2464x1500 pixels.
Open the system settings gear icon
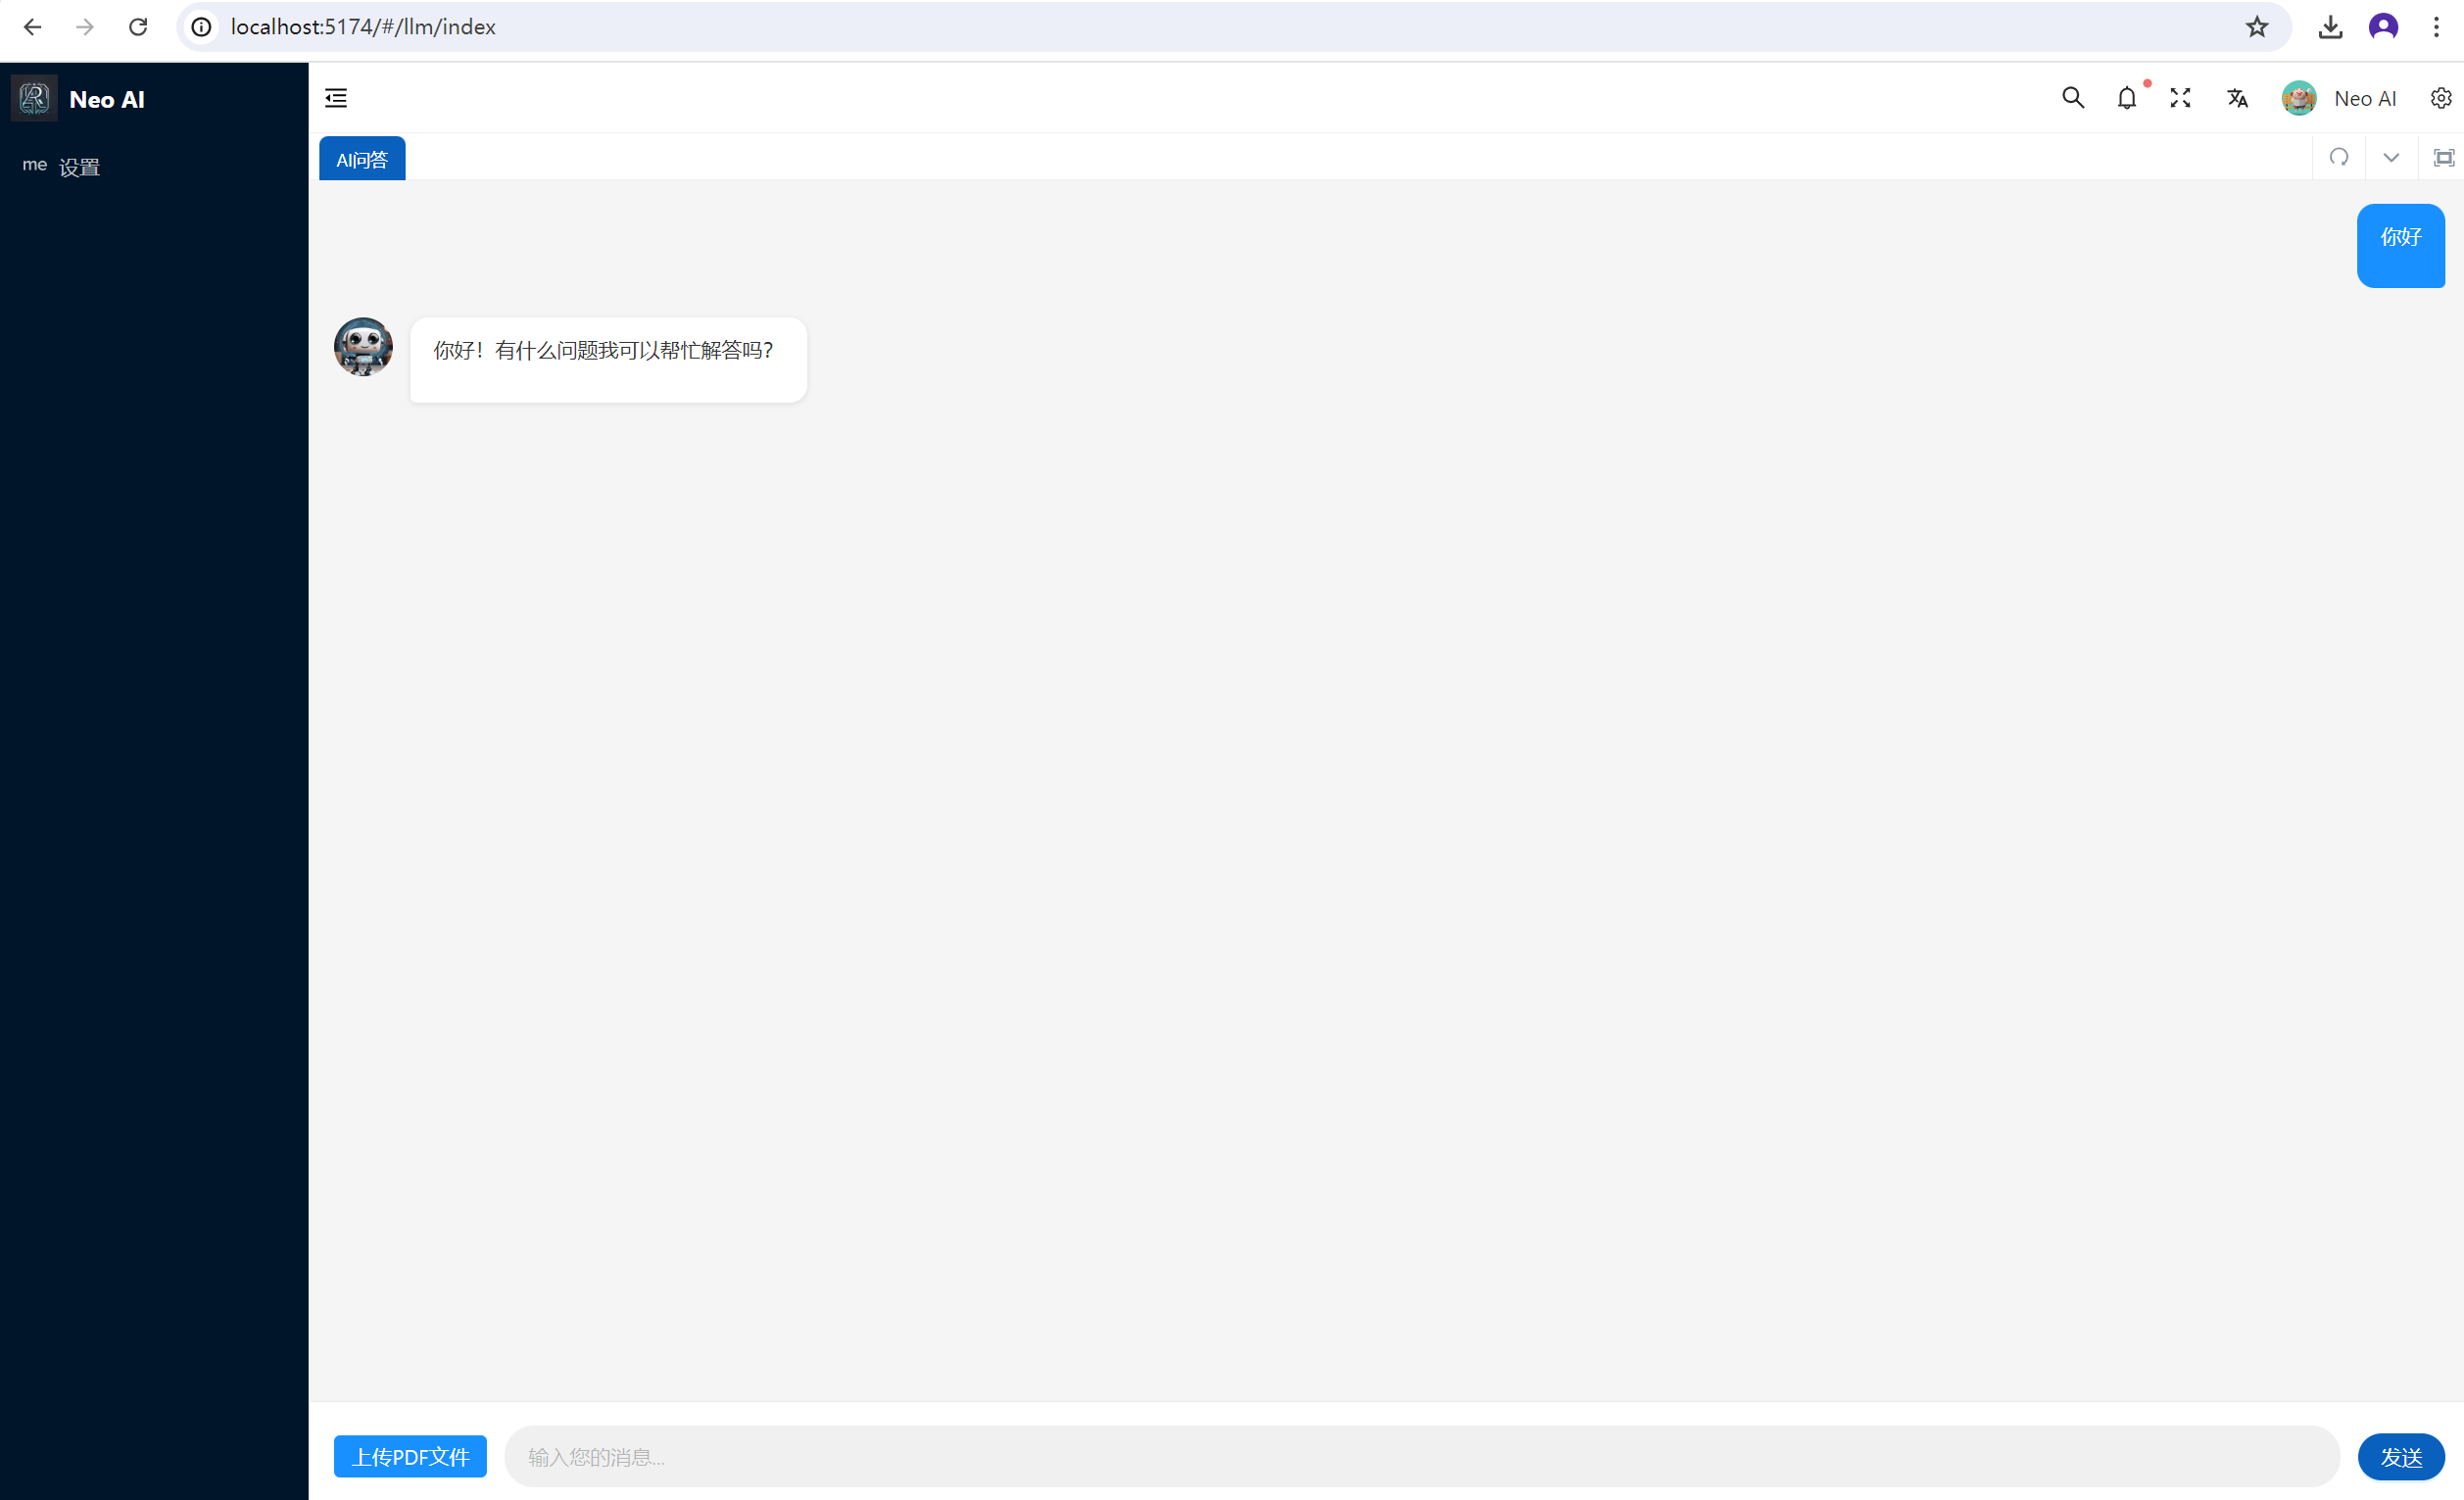point(2440,98)
